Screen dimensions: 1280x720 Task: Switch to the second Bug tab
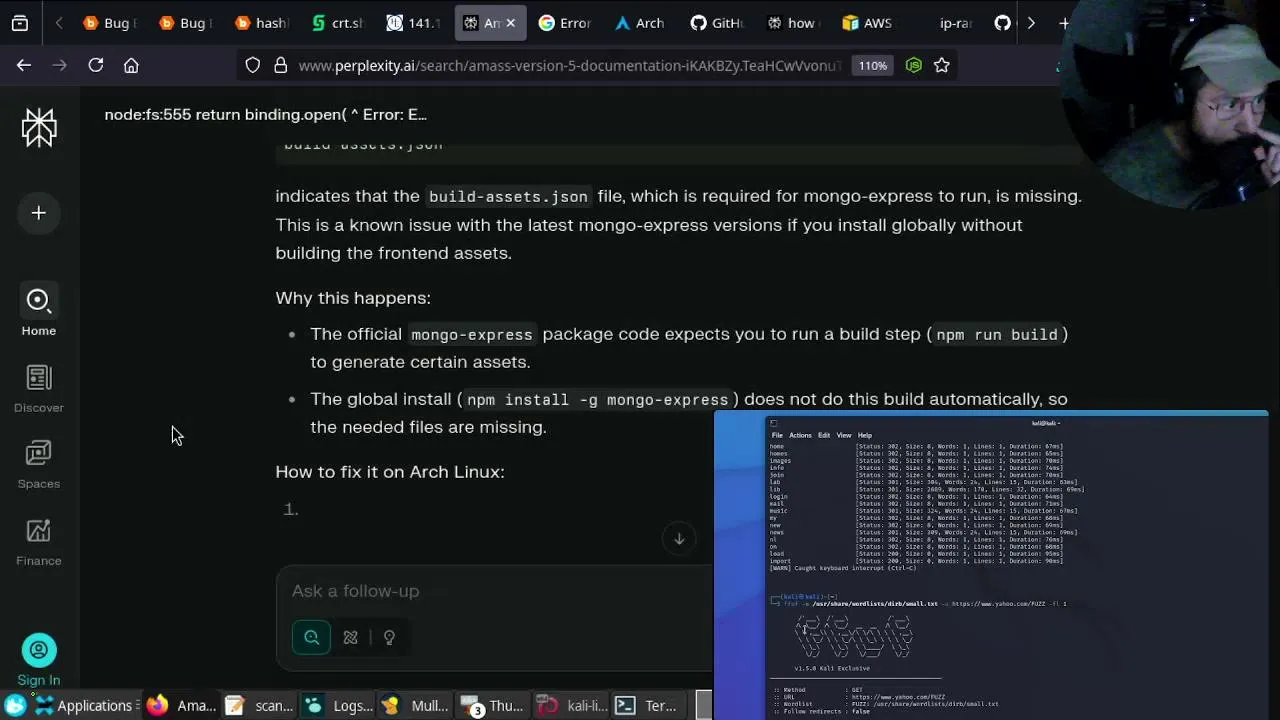click(x=185, y=23)
